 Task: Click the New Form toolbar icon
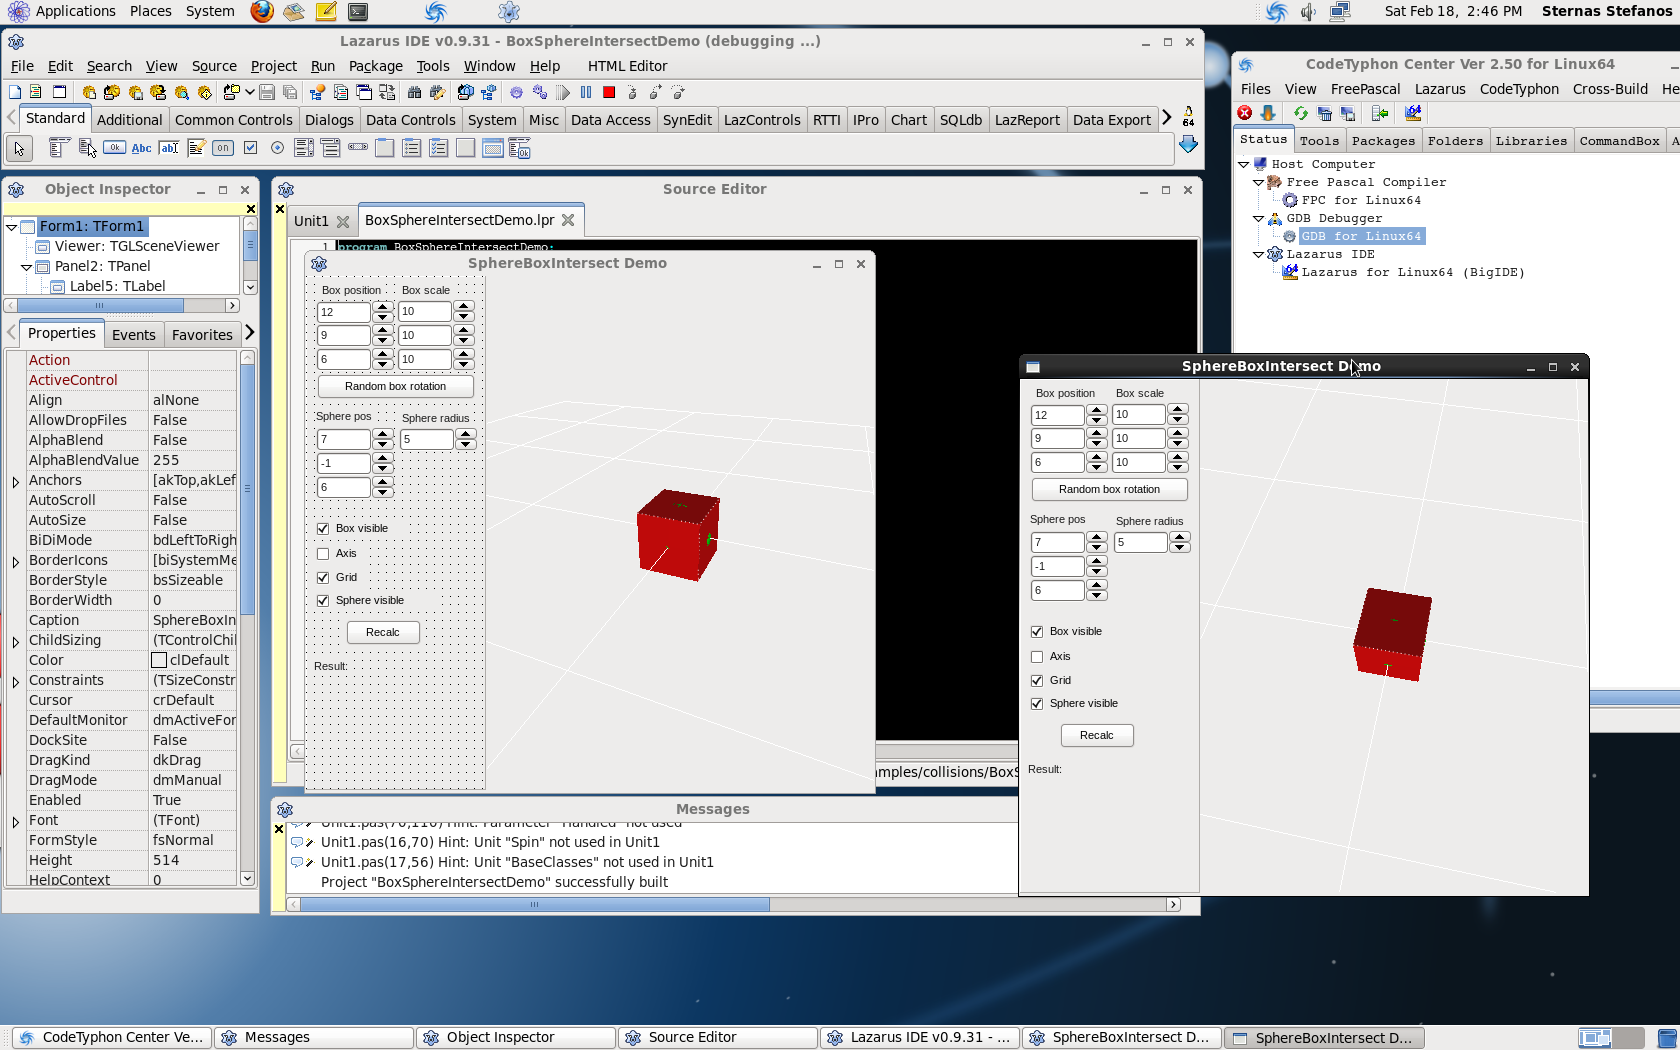point(59,92)
